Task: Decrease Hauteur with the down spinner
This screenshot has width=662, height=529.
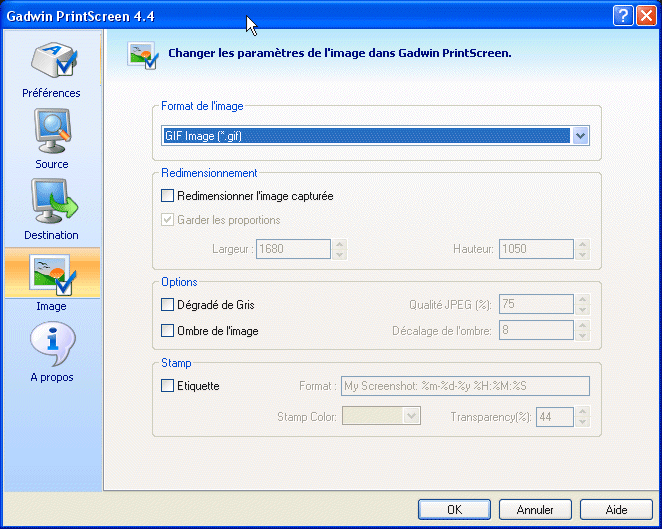Action: 583,254
